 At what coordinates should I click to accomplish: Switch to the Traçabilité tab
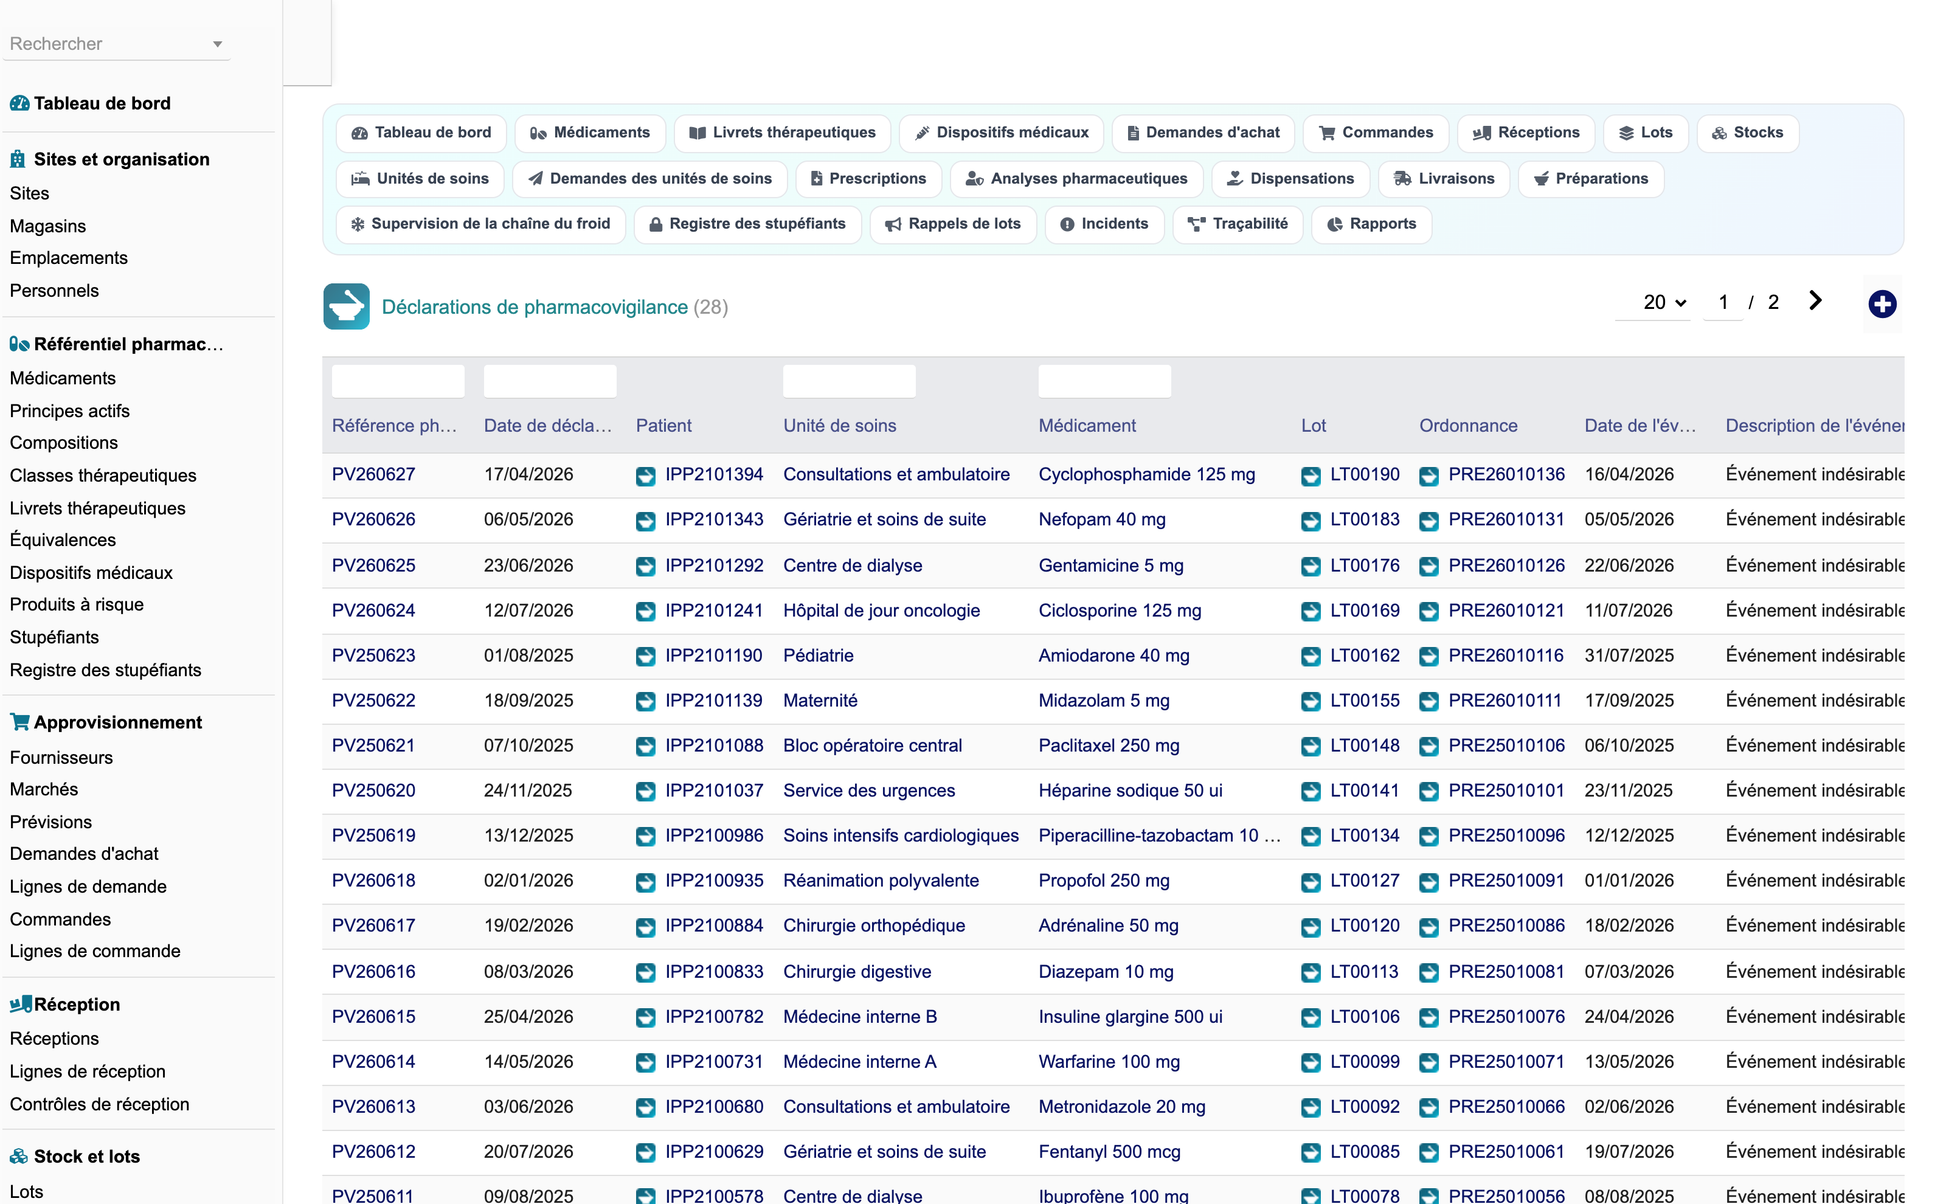(1237, 224)
